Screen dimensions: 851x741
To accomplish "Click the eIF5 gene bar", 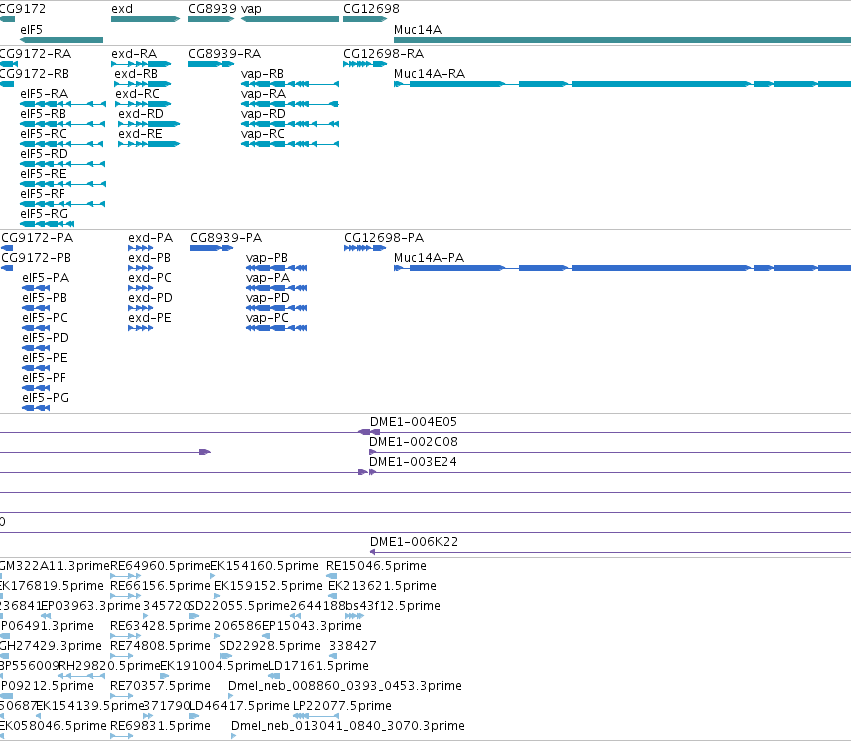I will coord(61,40).
